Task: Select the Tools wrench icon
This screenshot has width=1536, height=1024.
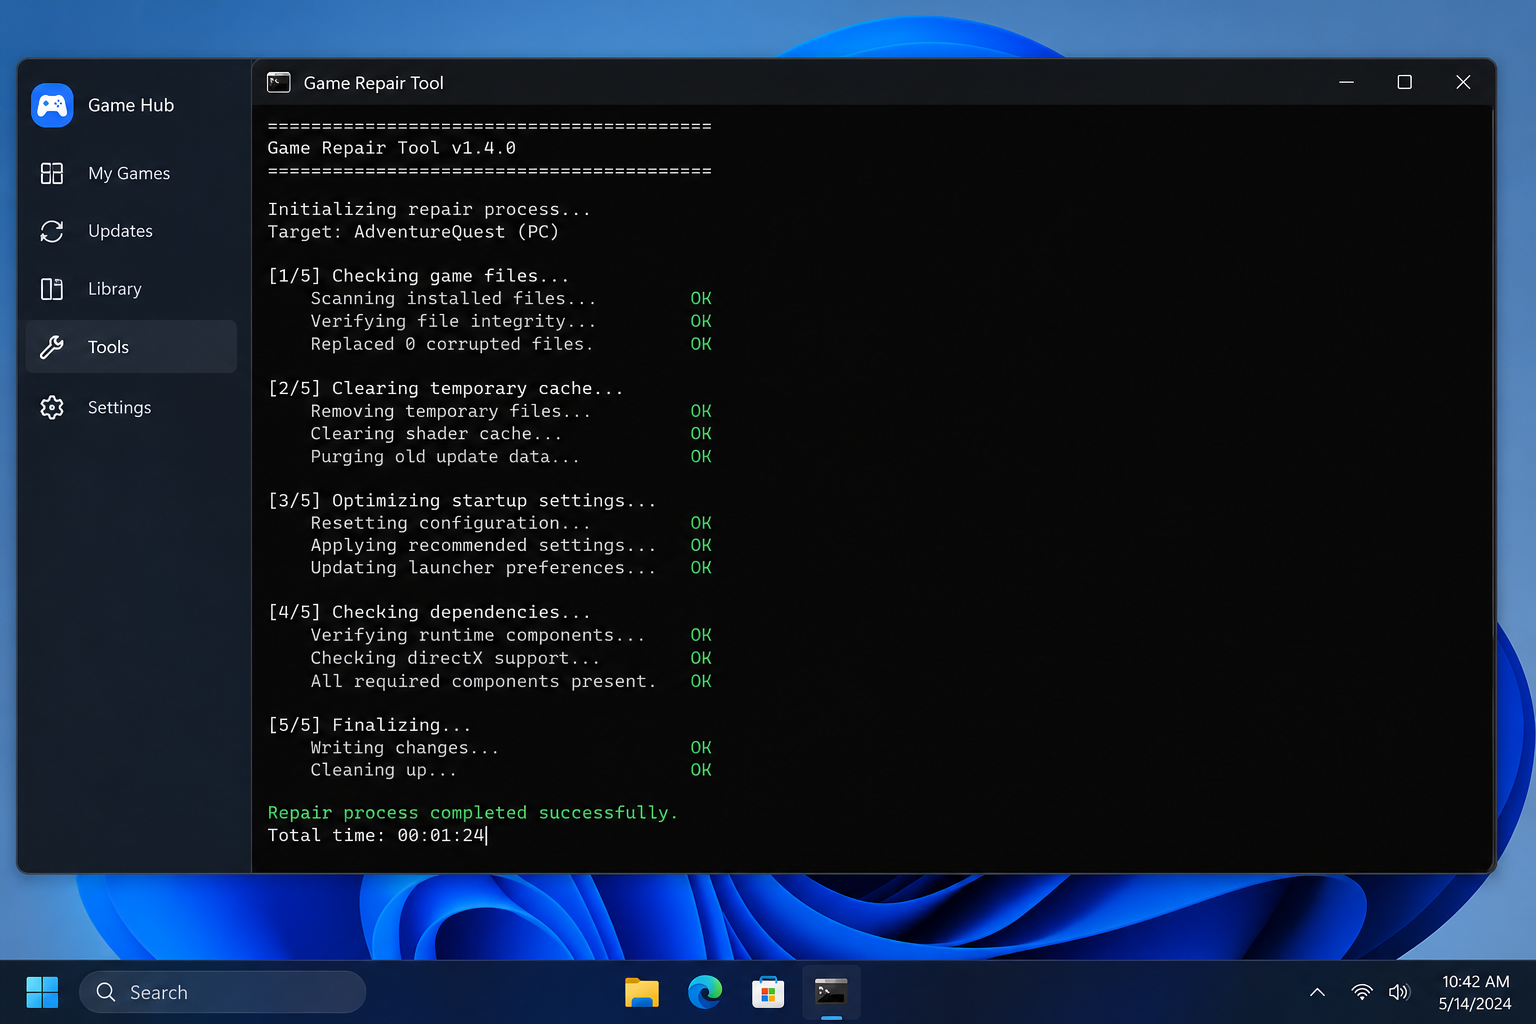Action: coord(52,347)
